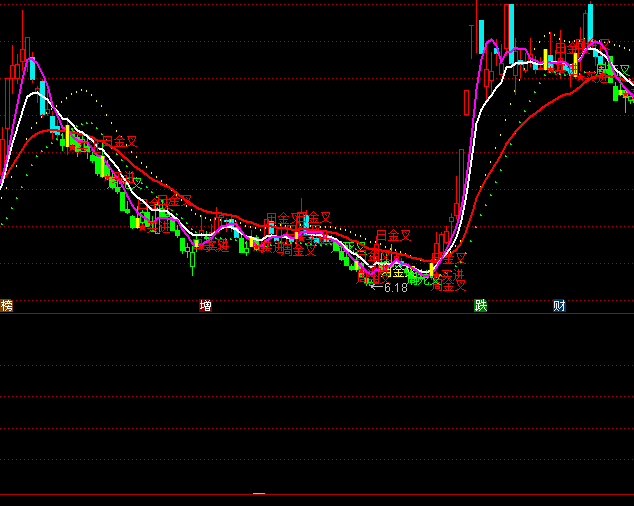634x506 pixels.
Task: Click the green 跌 marker
Action: (481, 306)
